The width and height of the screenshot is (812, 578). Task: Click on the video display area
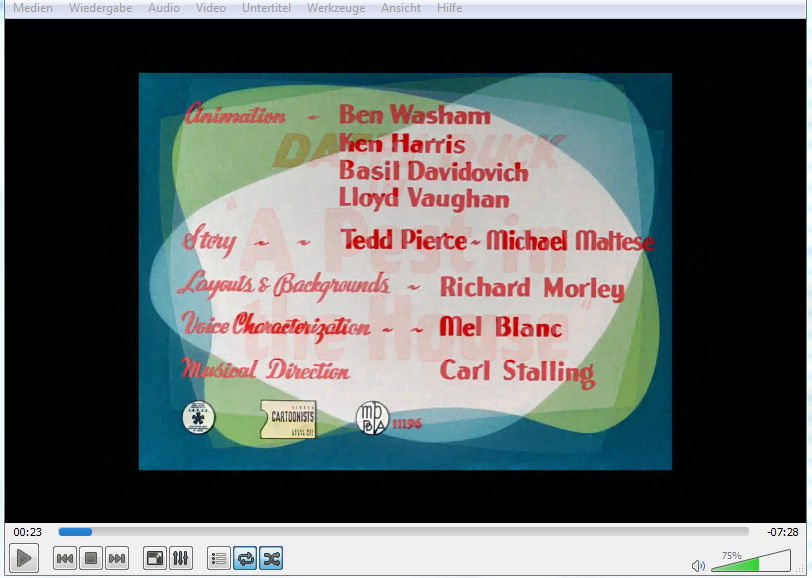405,271
